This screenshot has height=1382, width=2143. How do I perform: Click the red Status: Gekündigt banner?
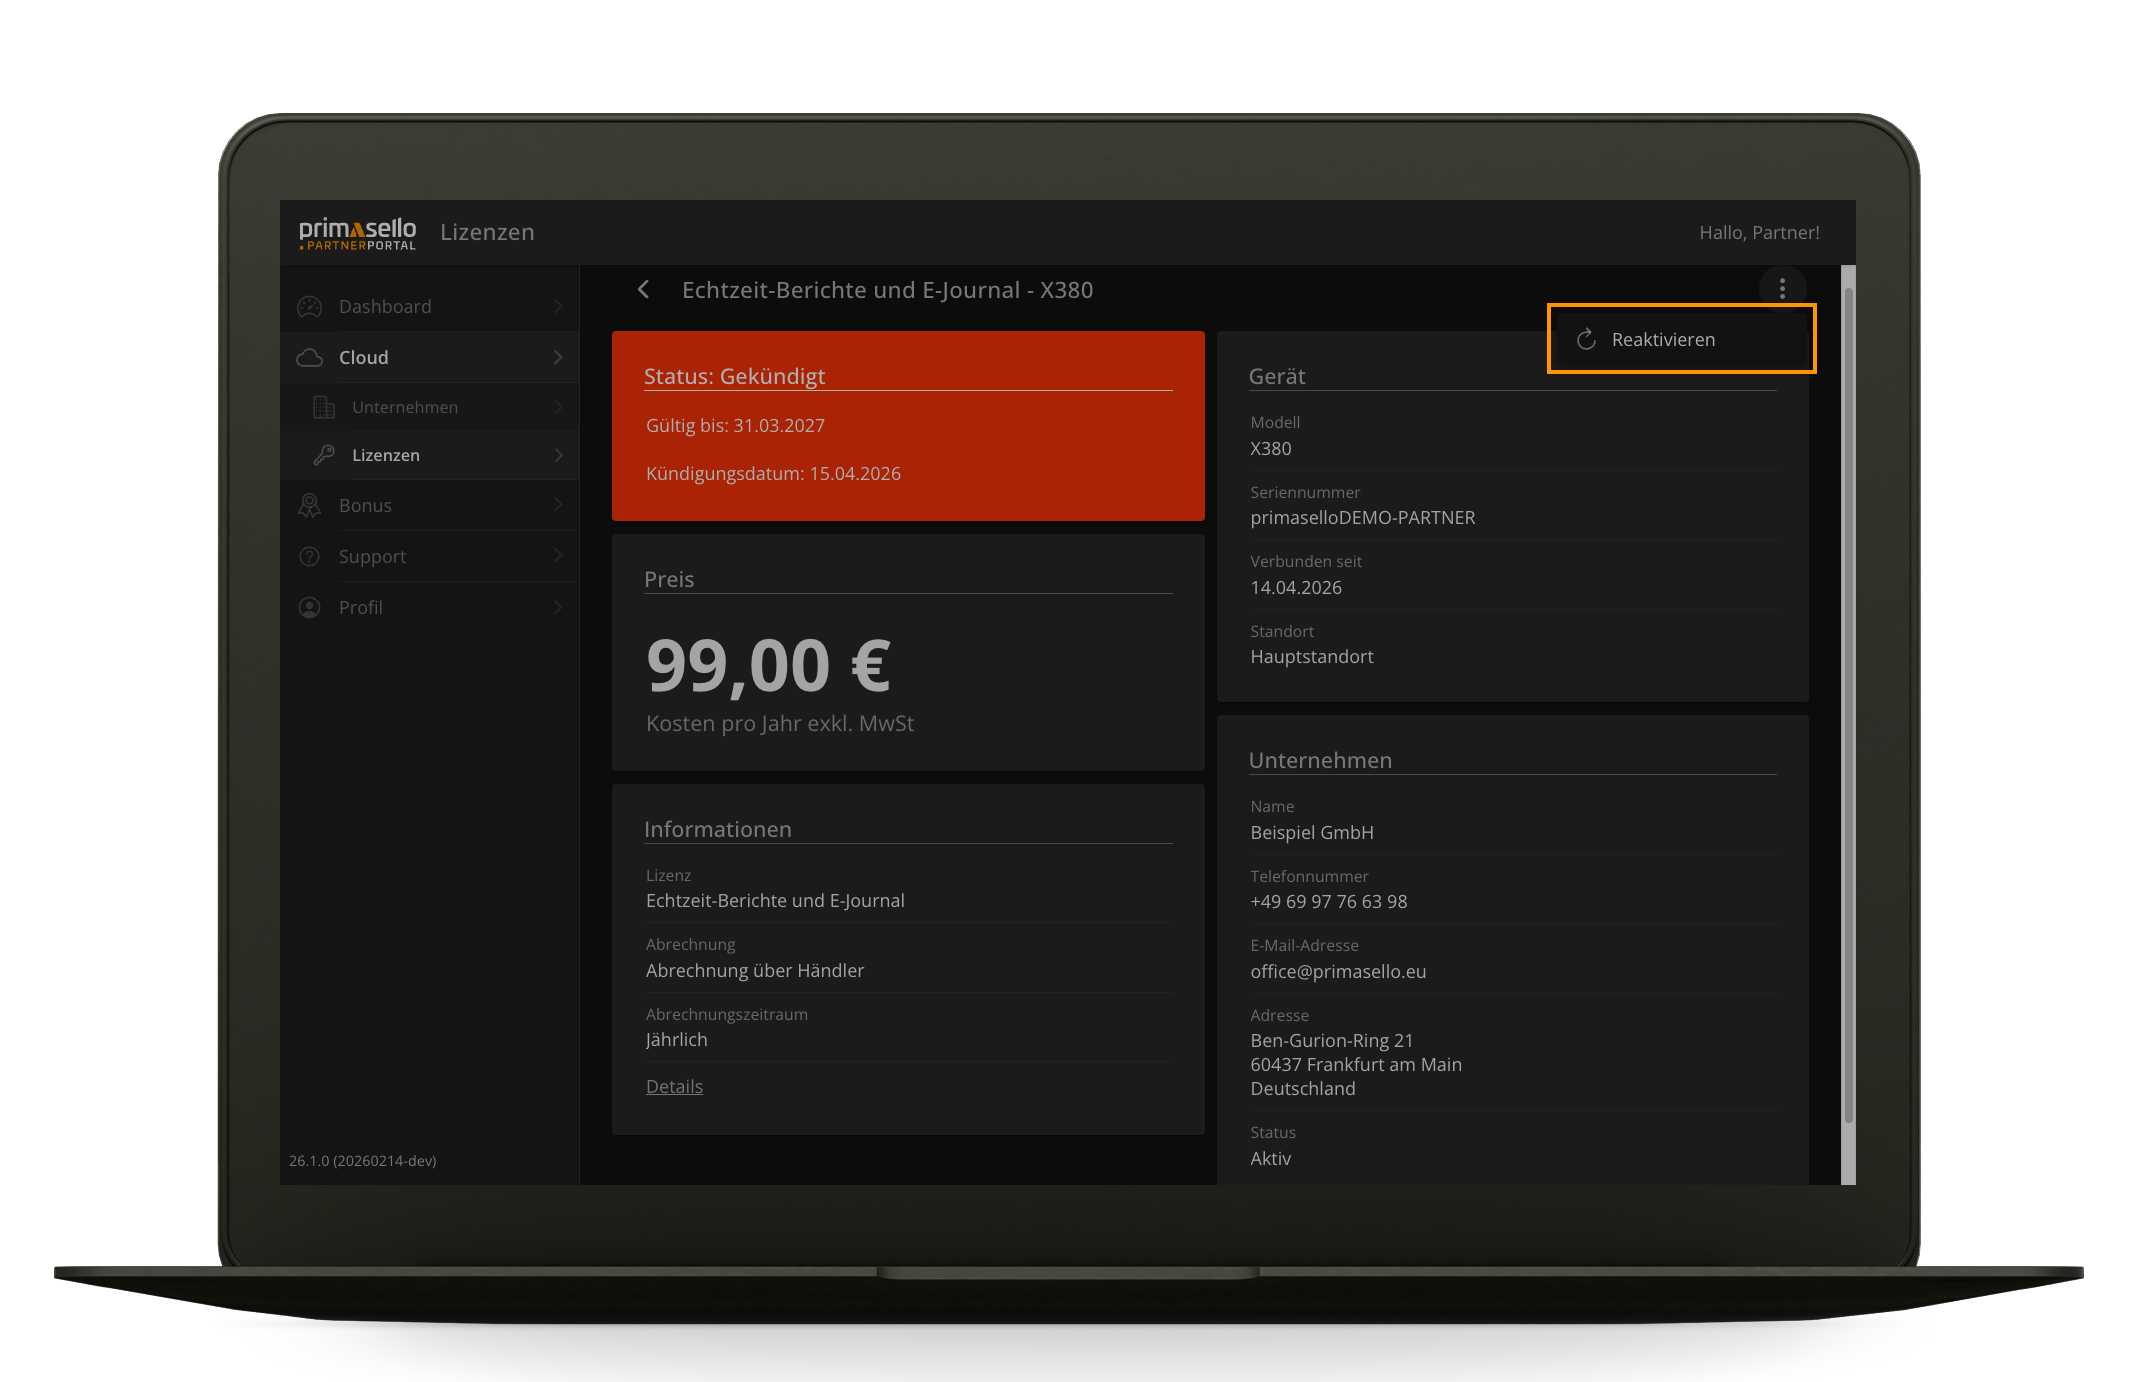[x=908, y=426]
